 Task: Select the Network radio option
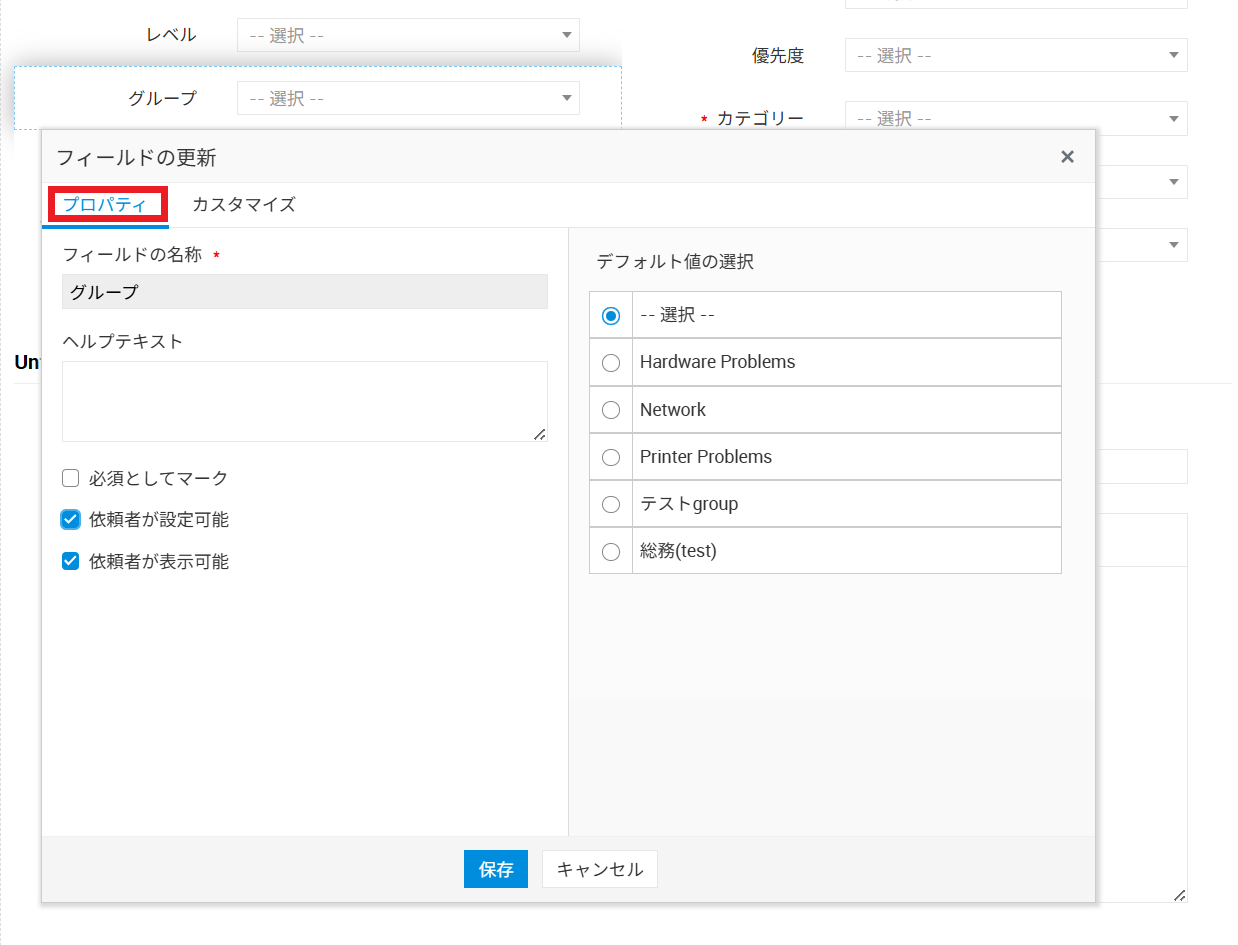point(611,410)
